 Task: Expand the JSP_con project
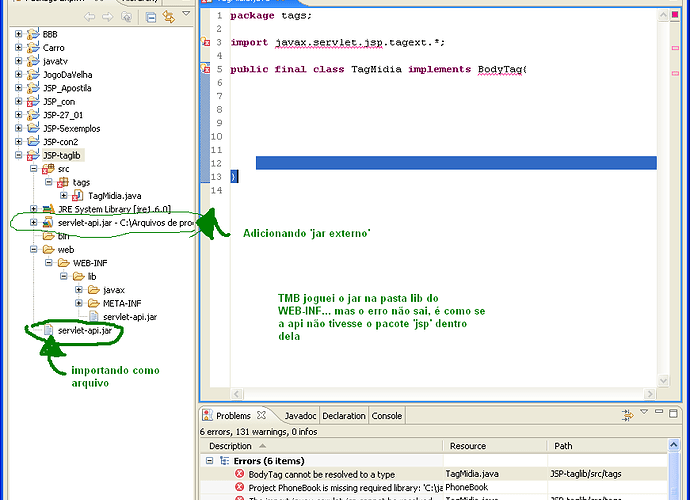coord(18,101)
